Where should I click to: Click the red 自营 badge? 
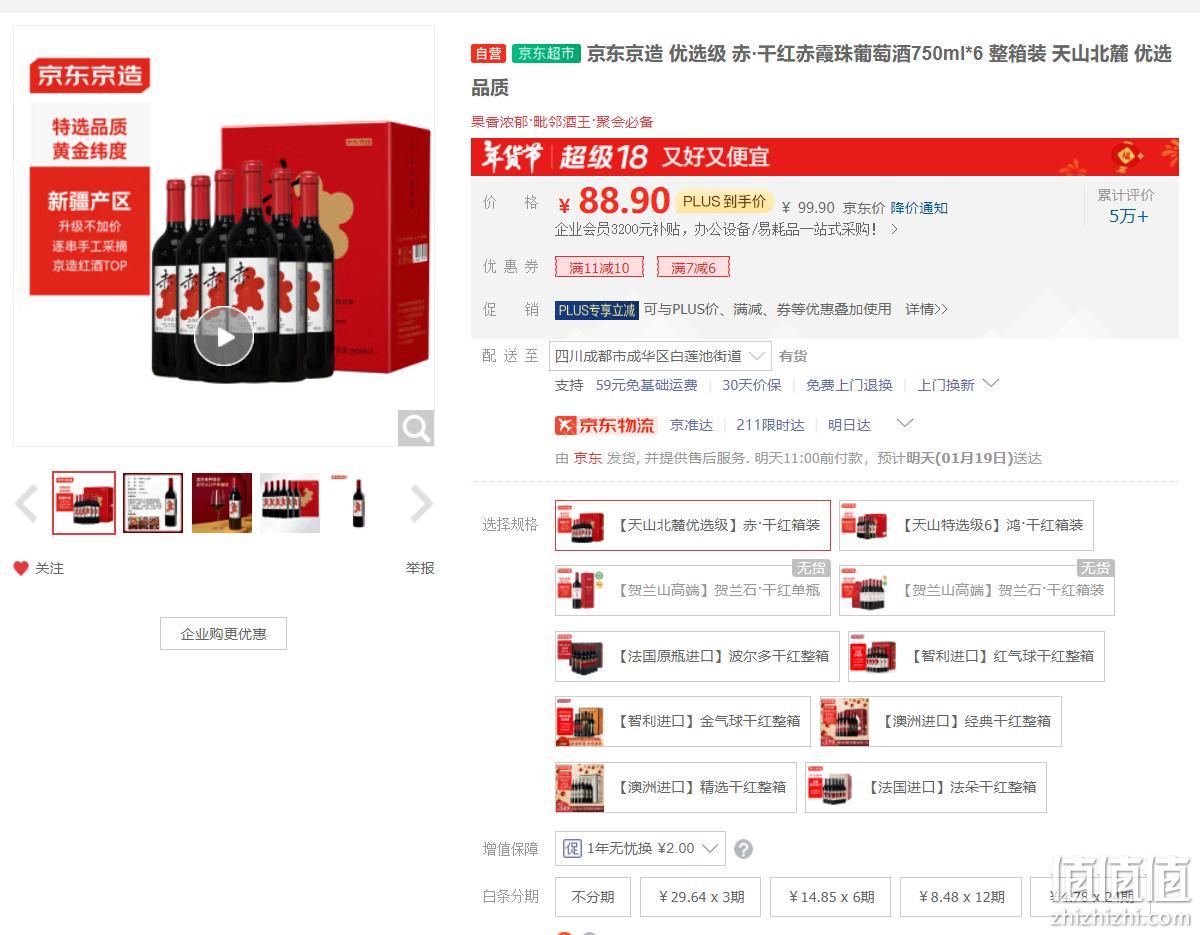tap(489, 54)
